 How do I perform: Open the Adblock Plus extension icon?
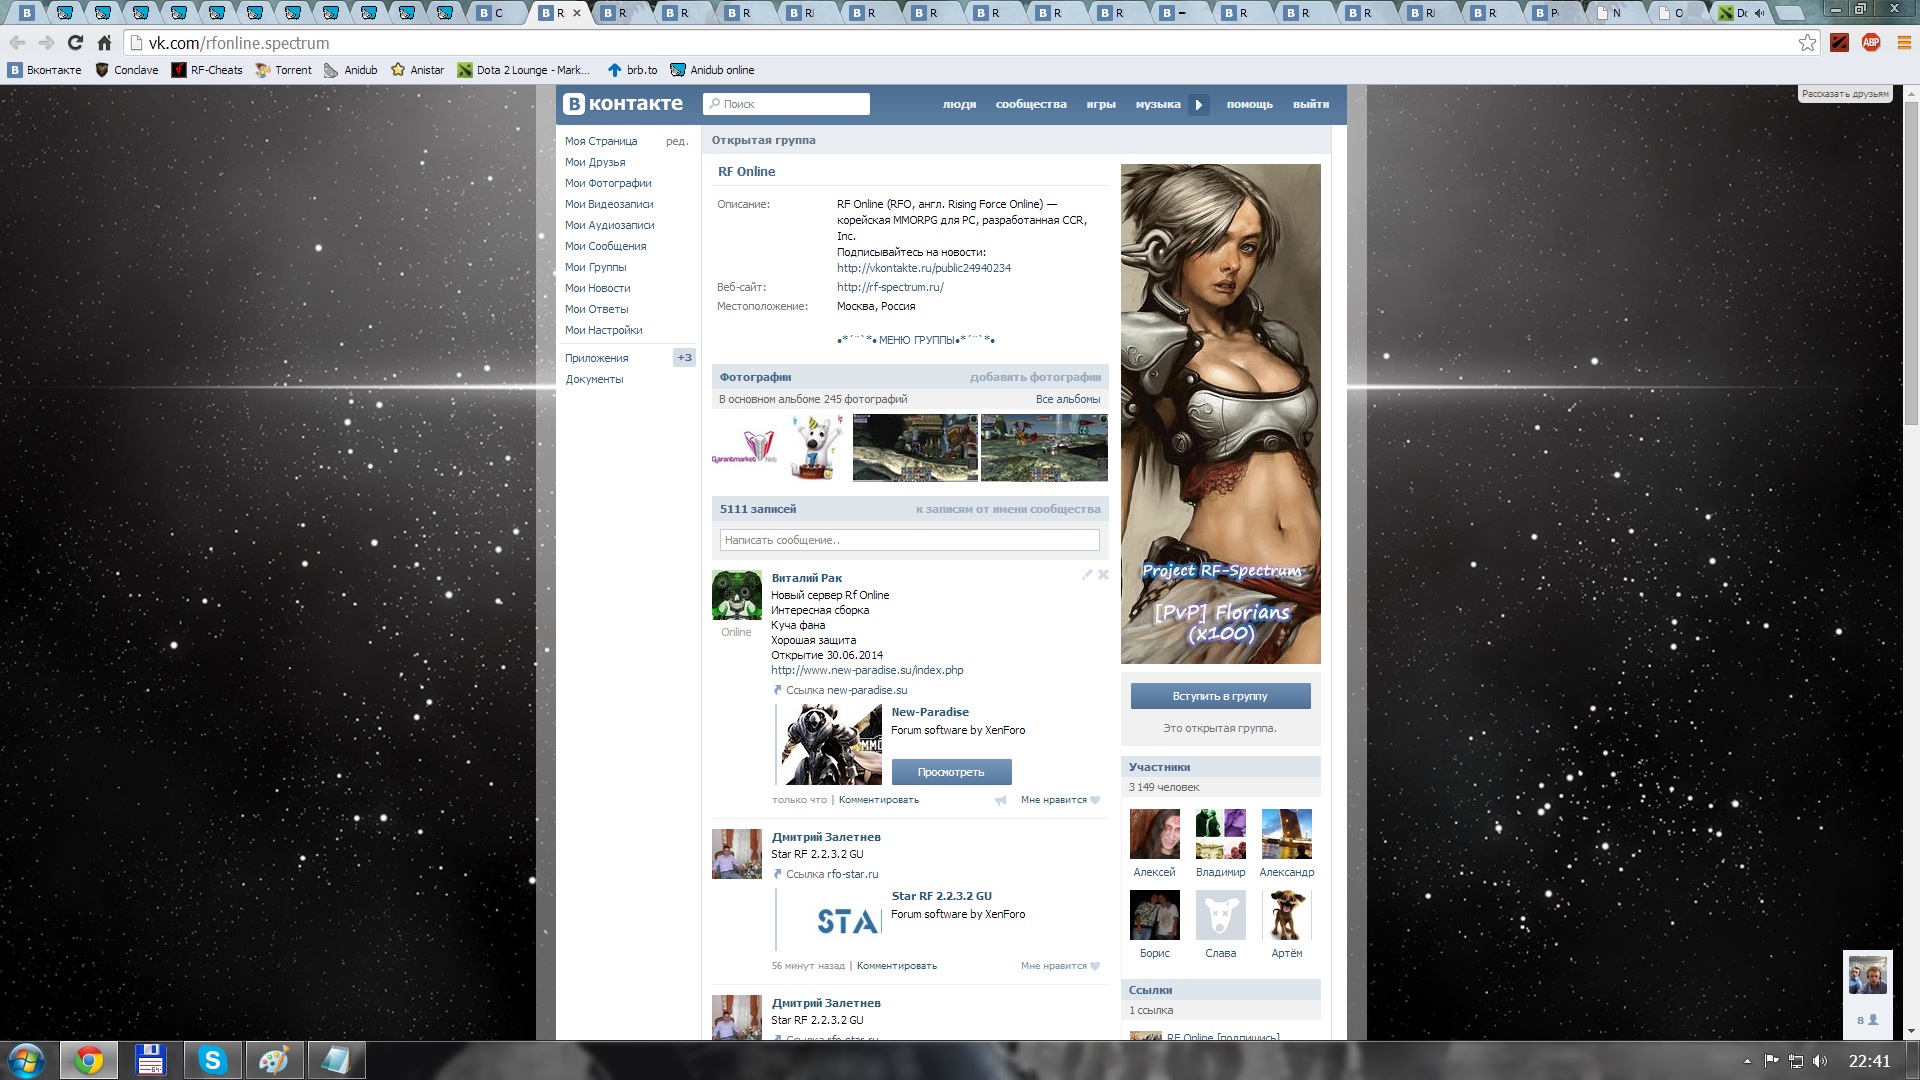pos(1871,42)
